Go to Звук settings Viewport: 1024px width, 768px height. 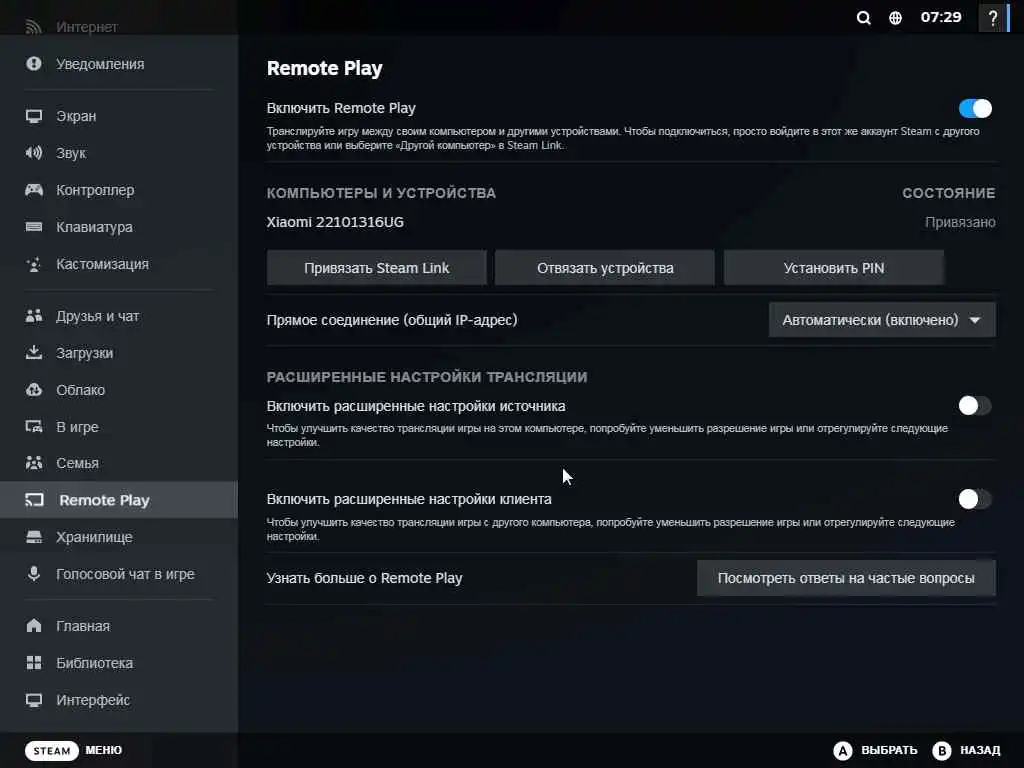click(119, 153)
